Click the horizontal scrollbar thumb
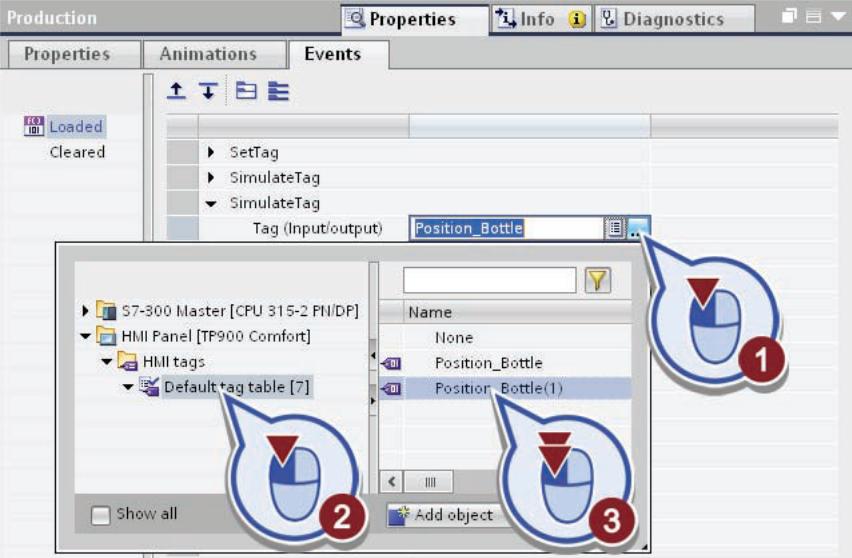852x558 pixels. (x=430, y=481)
